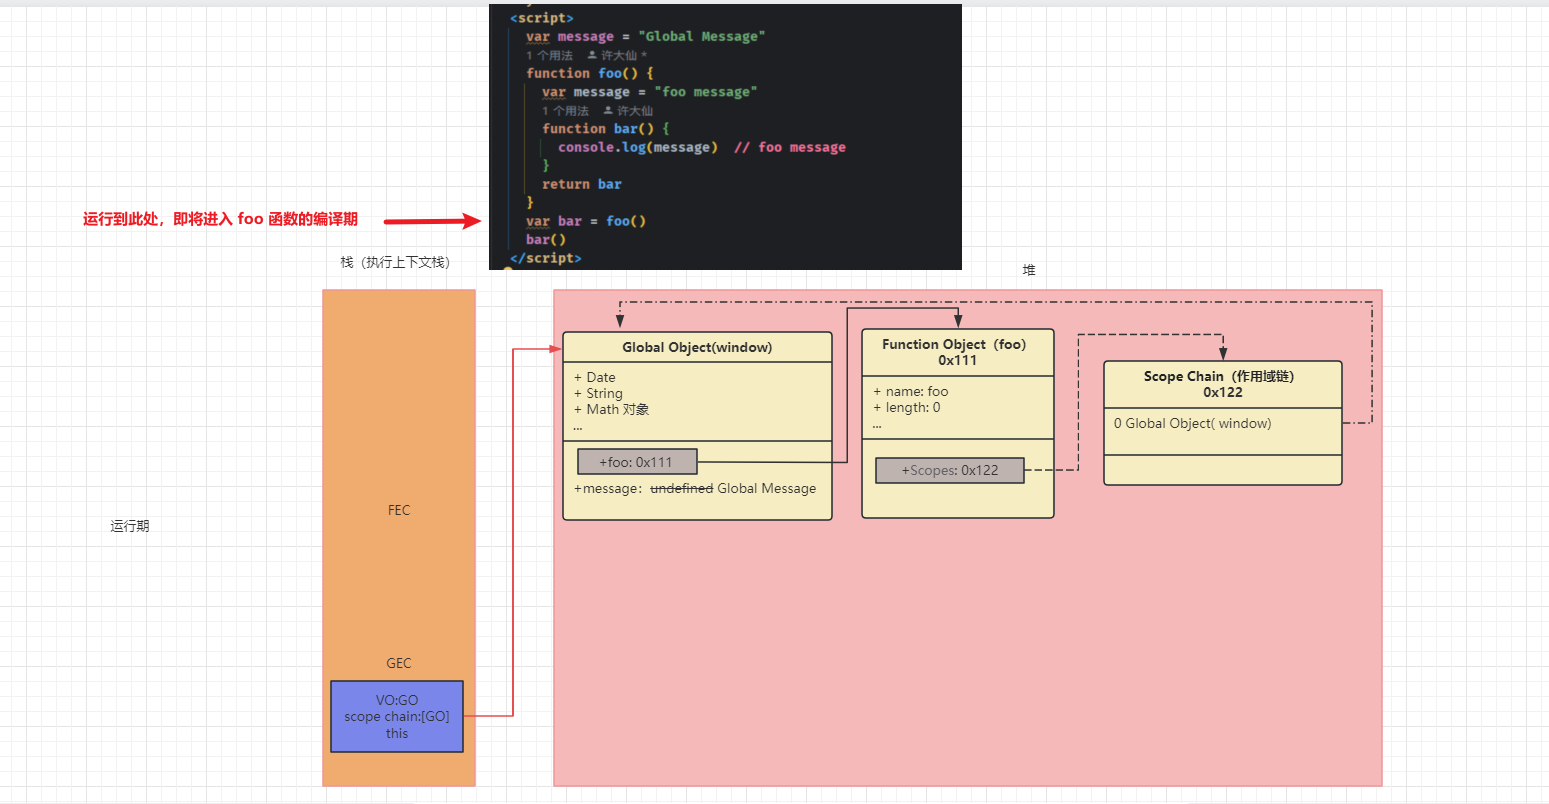Select the '+ name: foo' property text

911,392
